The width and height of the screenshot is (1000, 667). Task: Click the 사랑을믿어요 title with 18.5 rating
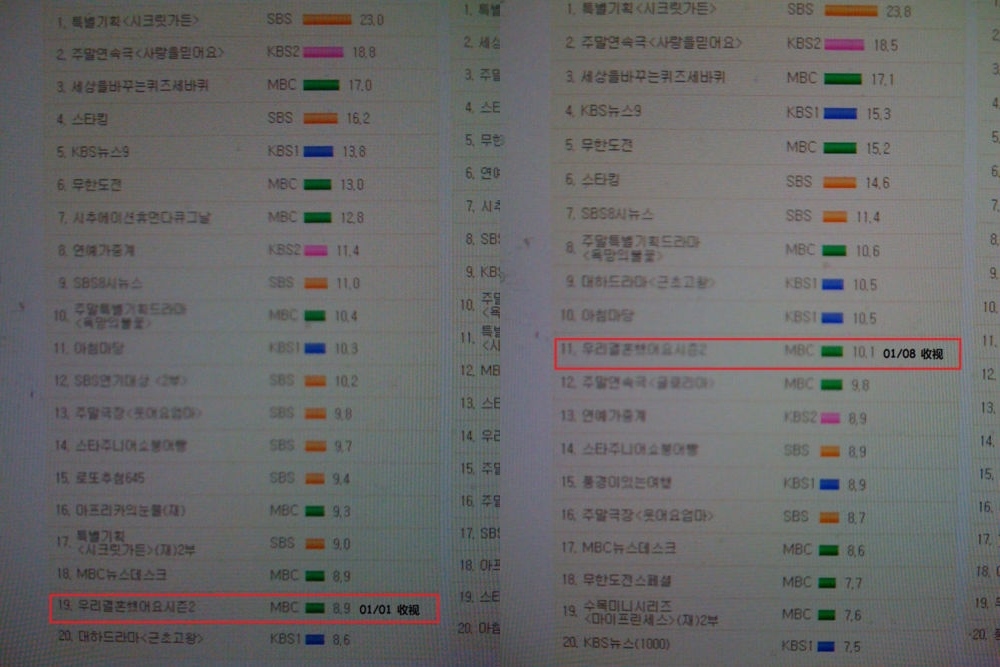(662, 43)
